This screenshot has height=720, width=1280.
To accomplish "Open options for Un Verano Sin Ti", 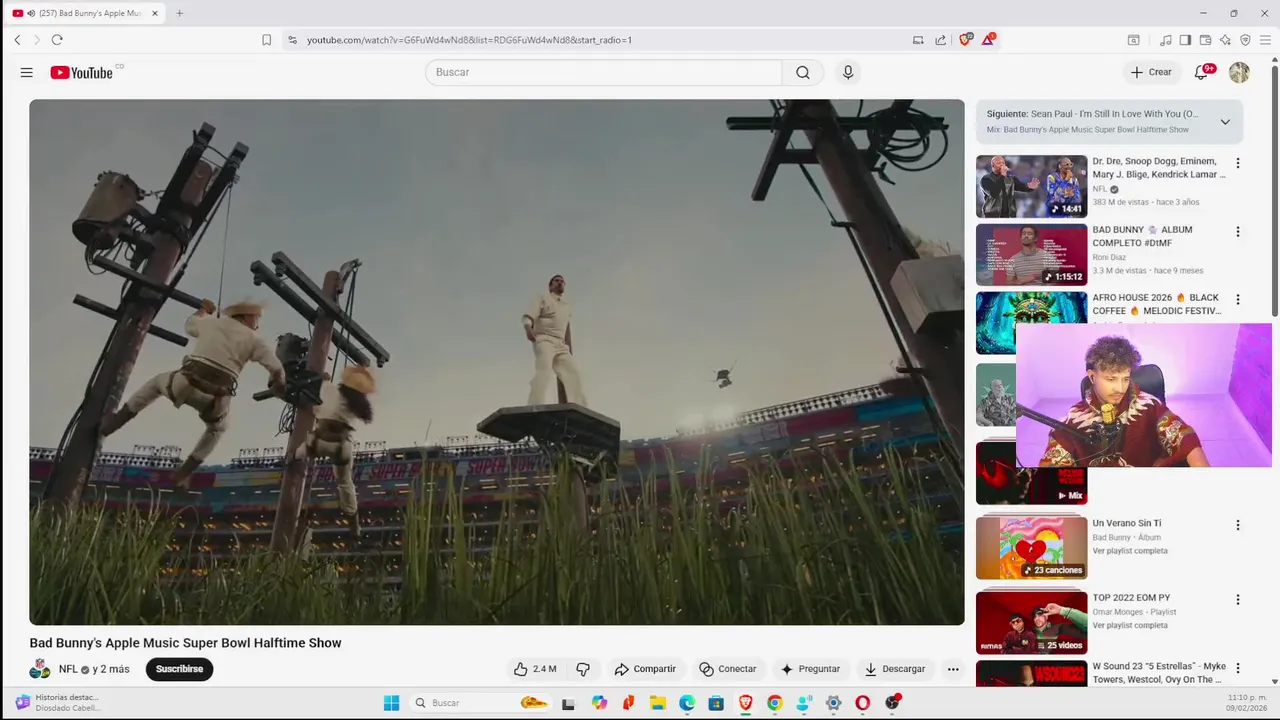I will pyautogui.click(x=1238, y=525).
